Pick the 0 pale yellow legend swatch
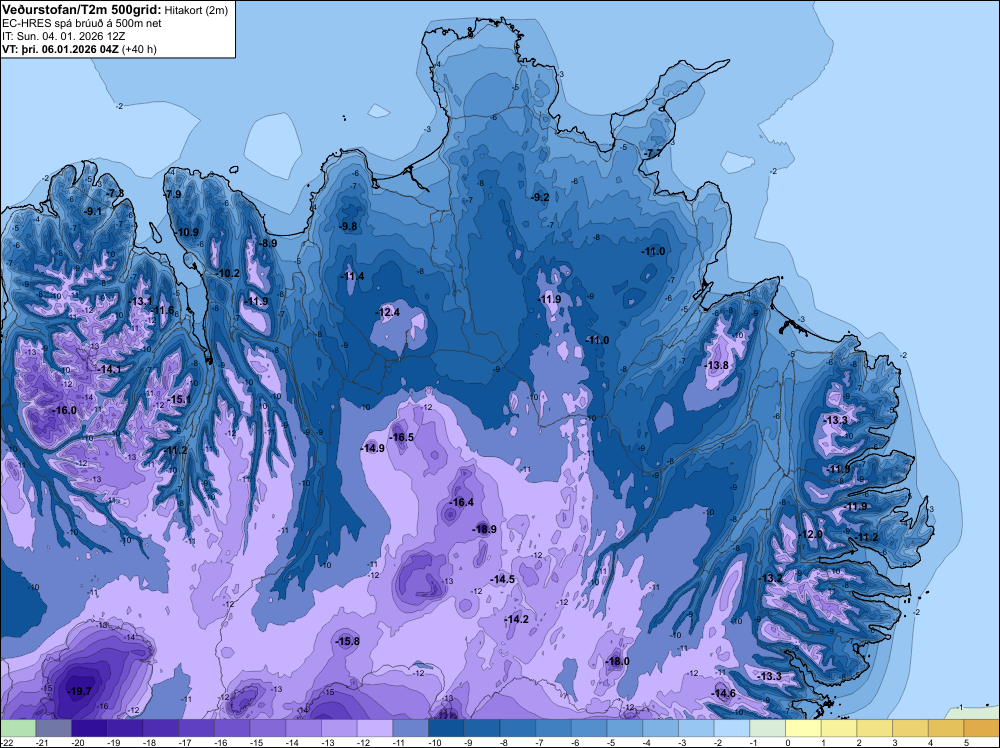Screen dimensions: 1000x748 803,728
